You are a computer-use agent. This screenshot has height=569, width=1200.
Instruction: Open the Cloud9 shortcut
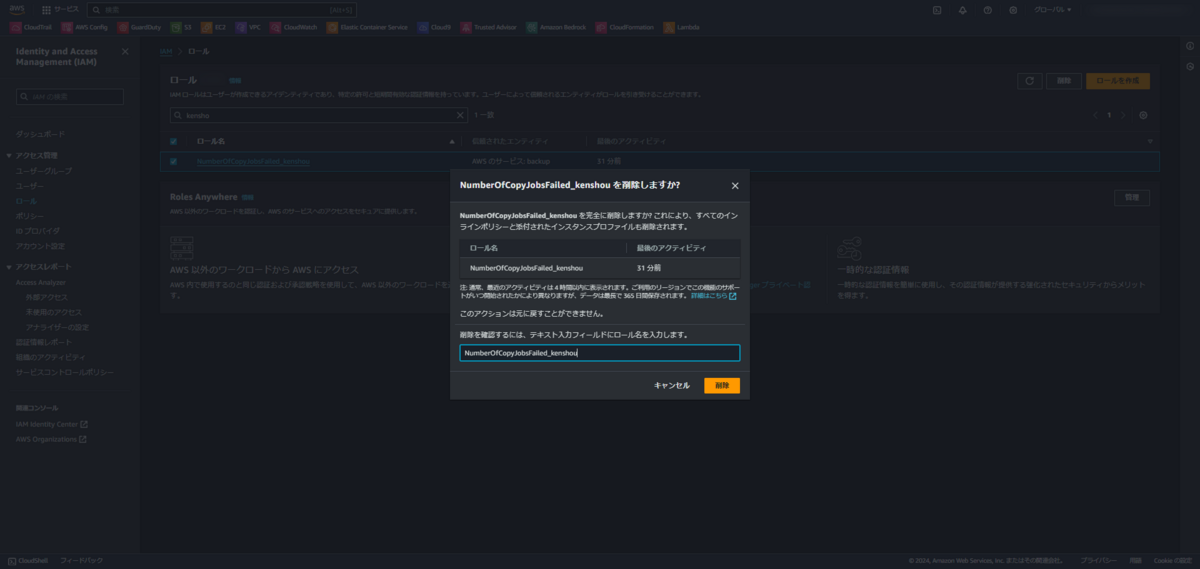point(435,27)
